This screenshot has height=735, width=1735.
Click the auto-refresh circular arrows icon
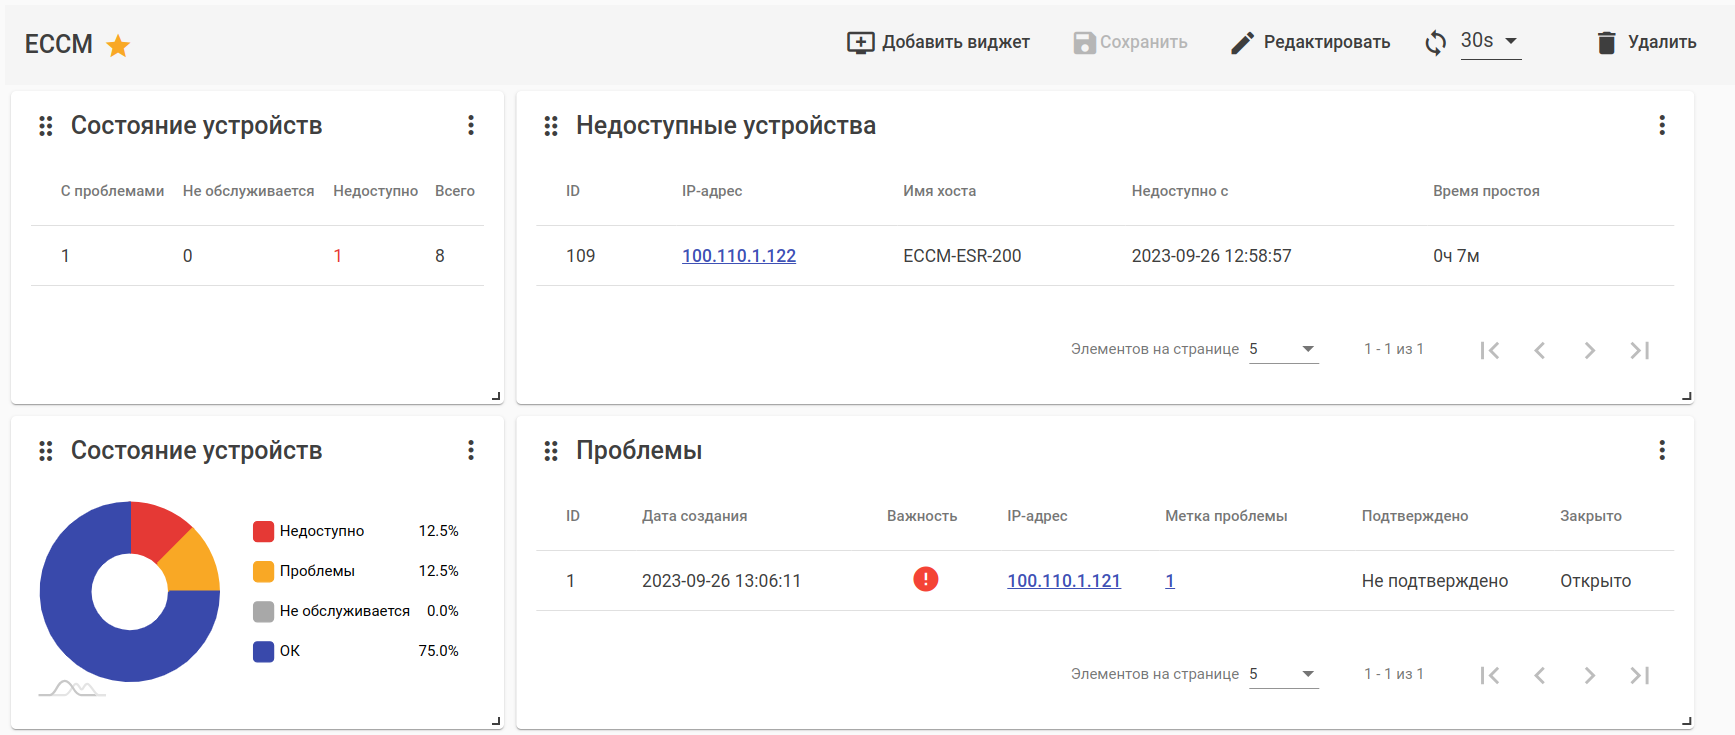tap(1436, 42)
